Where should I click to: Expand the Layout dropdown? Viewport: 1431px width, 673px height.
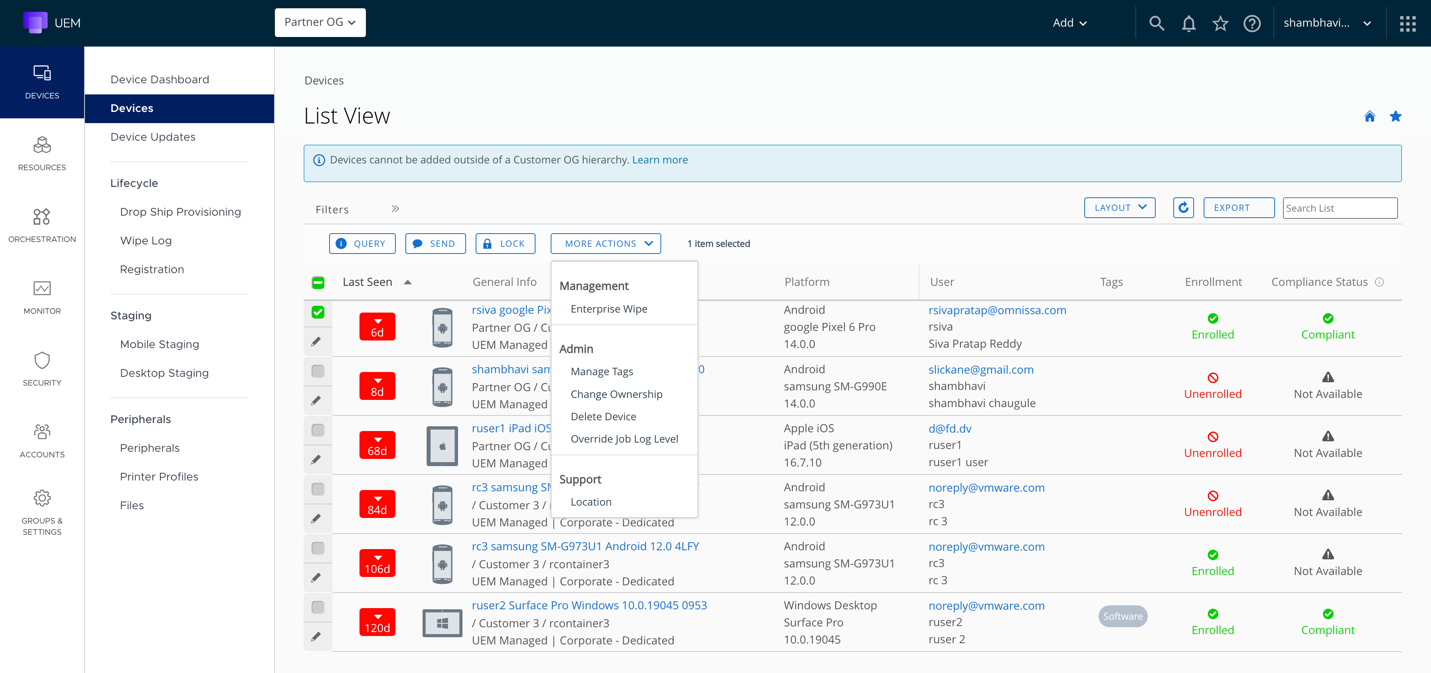1119,207
